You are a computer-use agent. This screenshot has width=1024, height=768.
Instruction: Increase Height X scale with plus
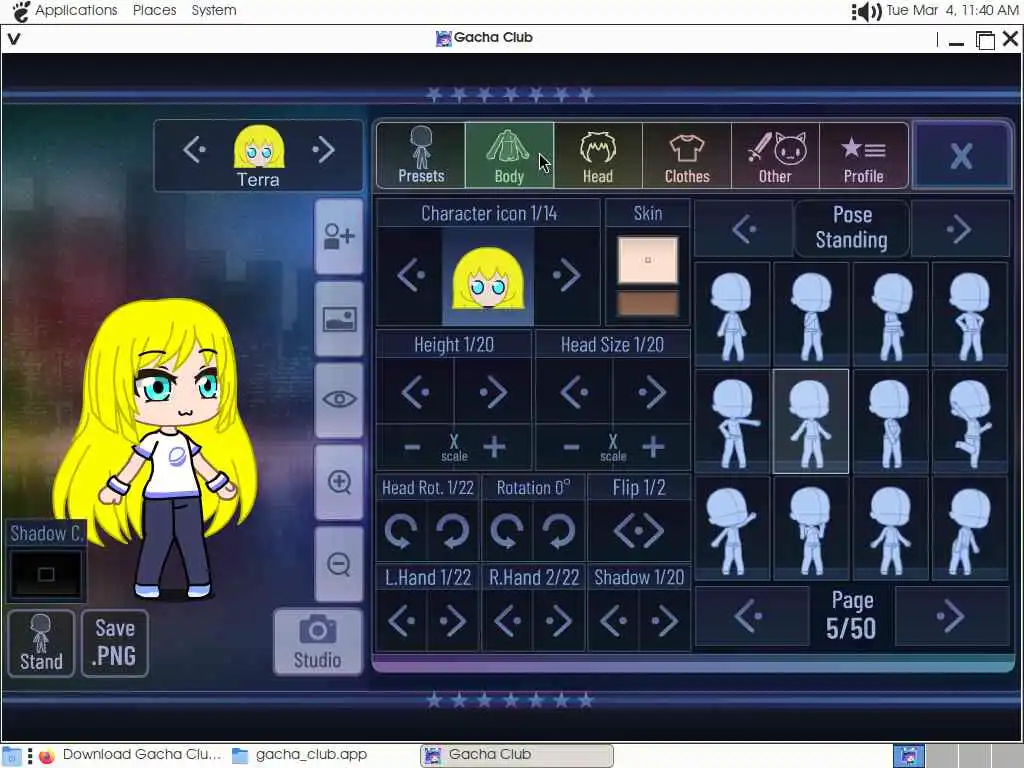[494, 447]
